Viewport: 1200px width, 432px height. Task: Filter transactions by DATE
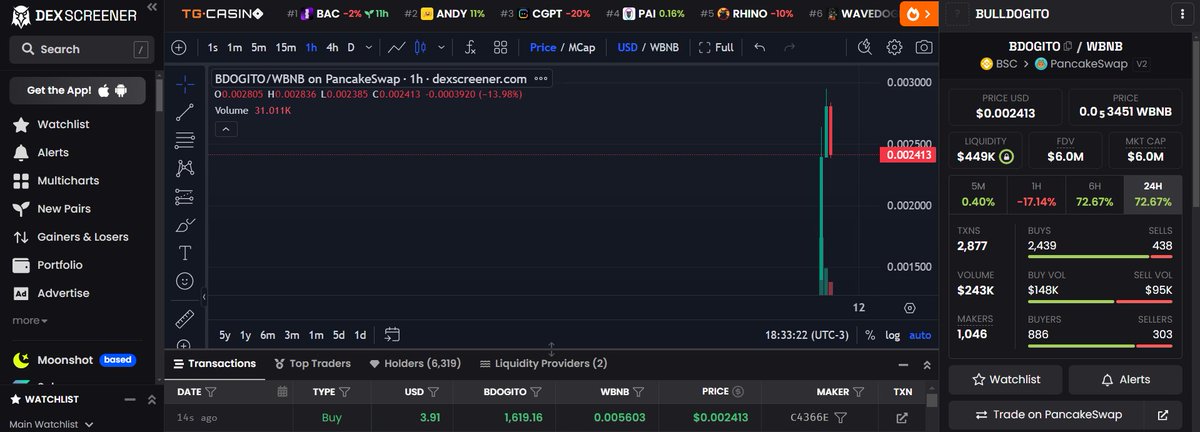coord(211,392)
